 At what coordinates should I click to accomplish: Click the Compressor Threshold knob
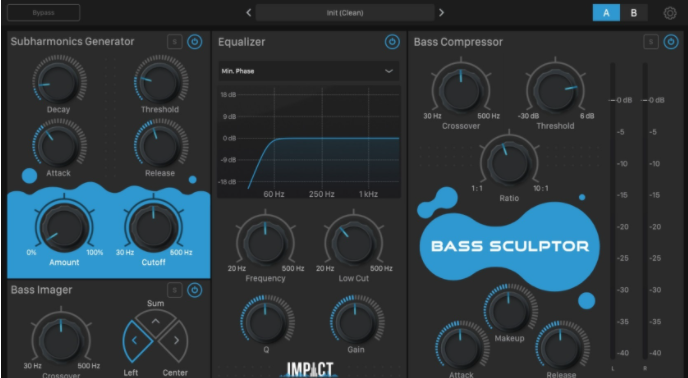[555, 90]
